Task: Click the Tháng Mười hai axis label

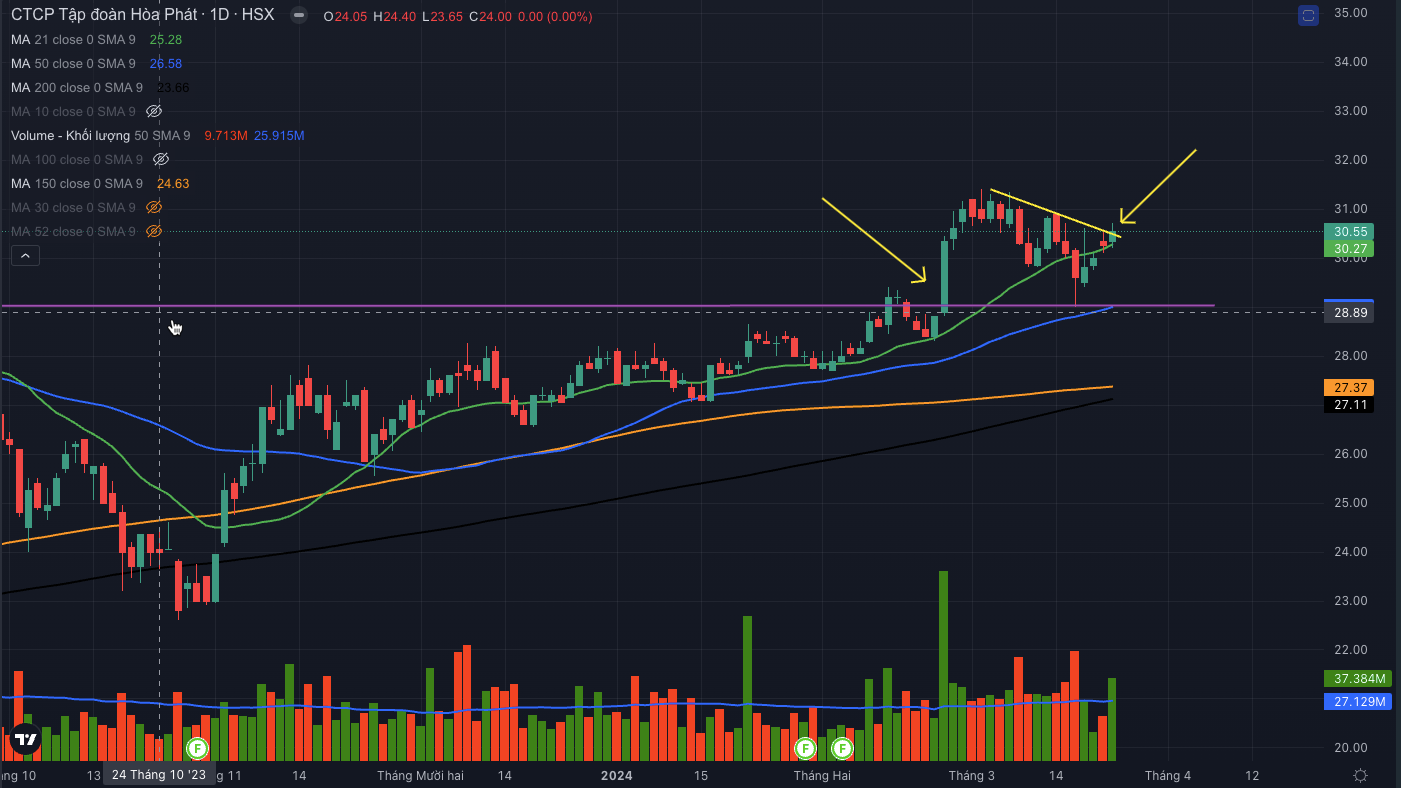Action: click(x=420, y=775)
